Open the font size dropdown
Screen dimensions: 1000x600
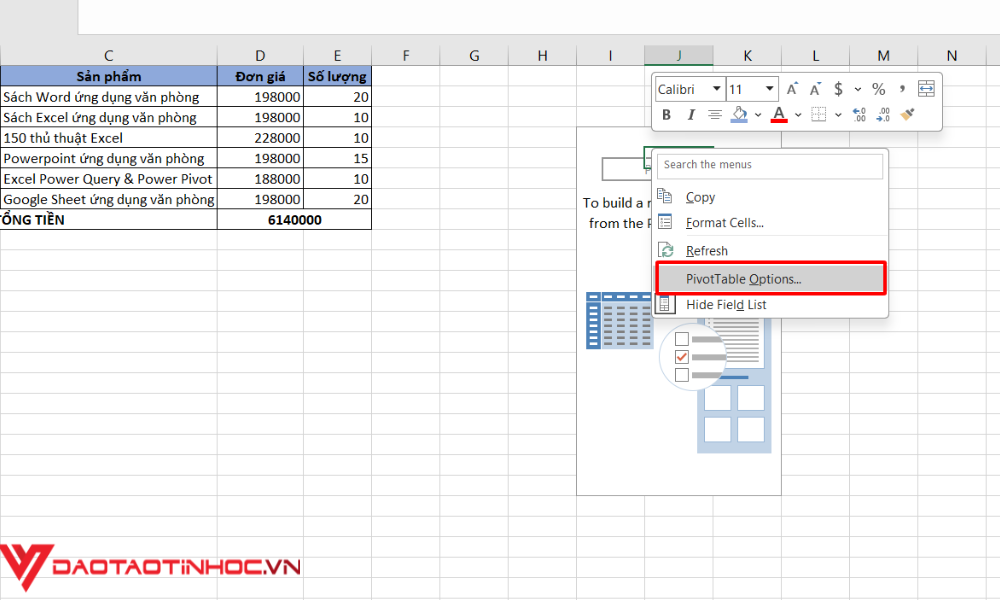click(x=768, y=89)
